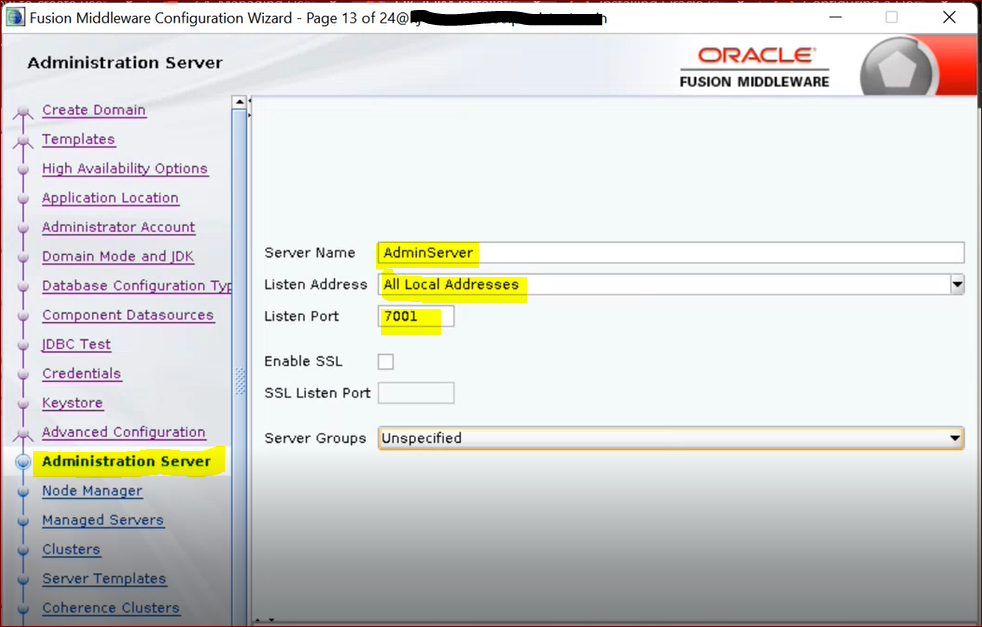
Task: Minimize the Configuration Wizard window
Action: click(x=835, y=18)
